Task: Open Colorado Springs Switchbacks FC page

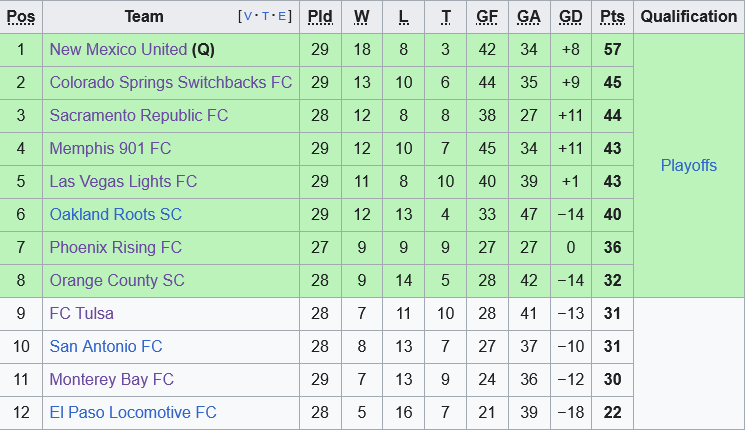Action: click(170, 82)
